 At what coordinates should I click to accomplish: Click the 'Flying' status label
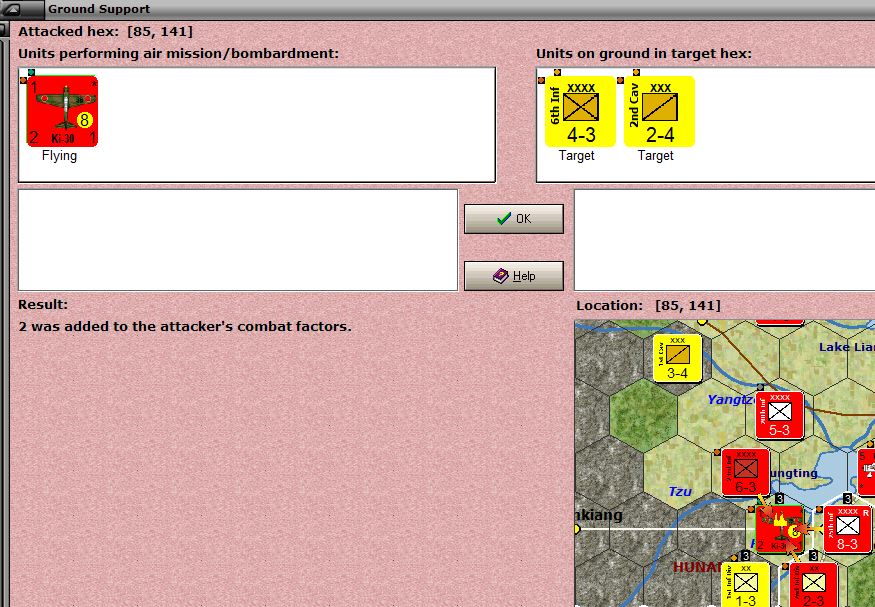59,156
